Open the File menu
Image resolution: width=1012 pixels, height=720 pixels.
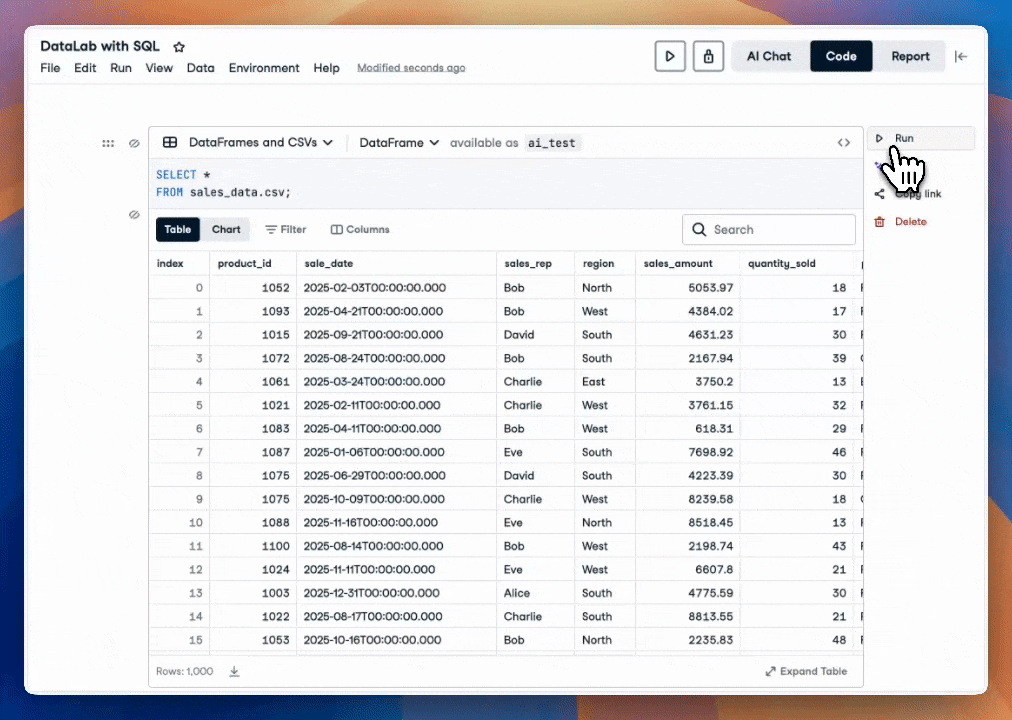pyautogui.click(x=50, y=68)
